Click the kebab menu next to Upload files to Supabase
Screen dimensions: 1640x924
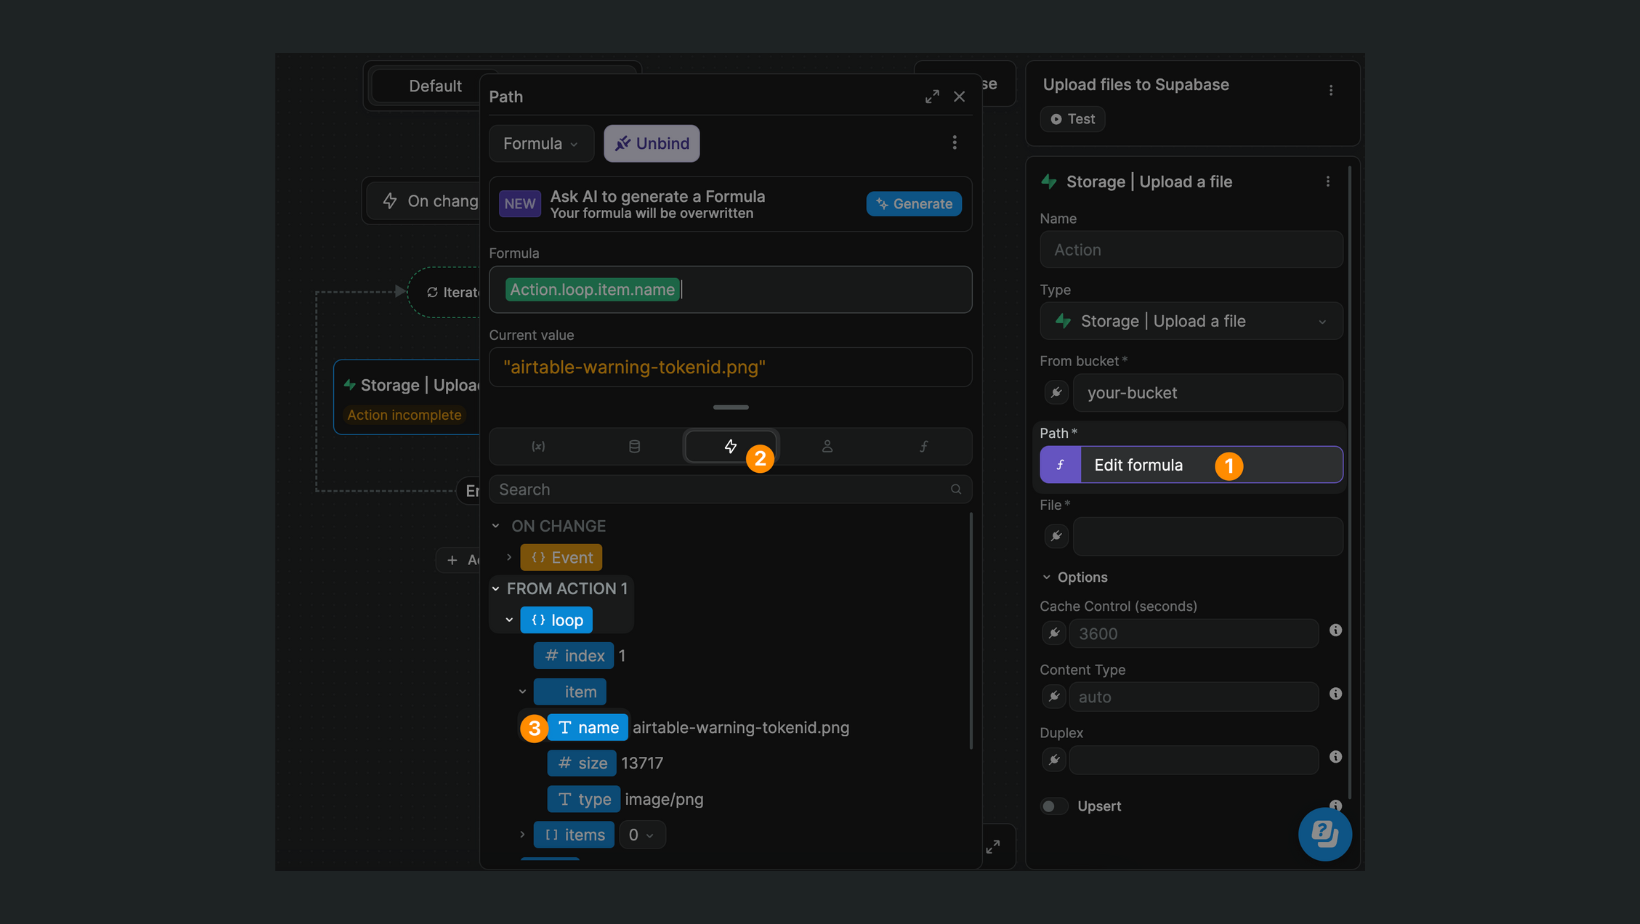(1331, 89)
